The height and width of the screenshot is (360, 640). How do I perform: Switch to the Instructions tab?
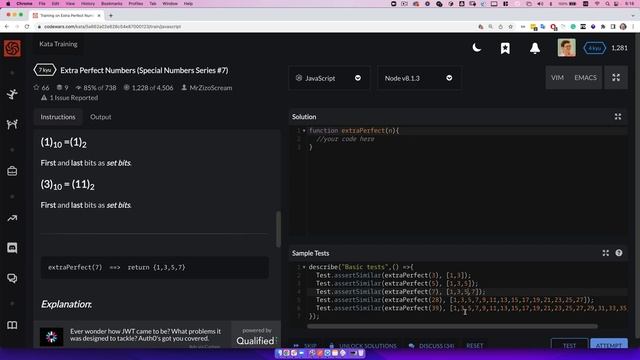click(58, 117)
